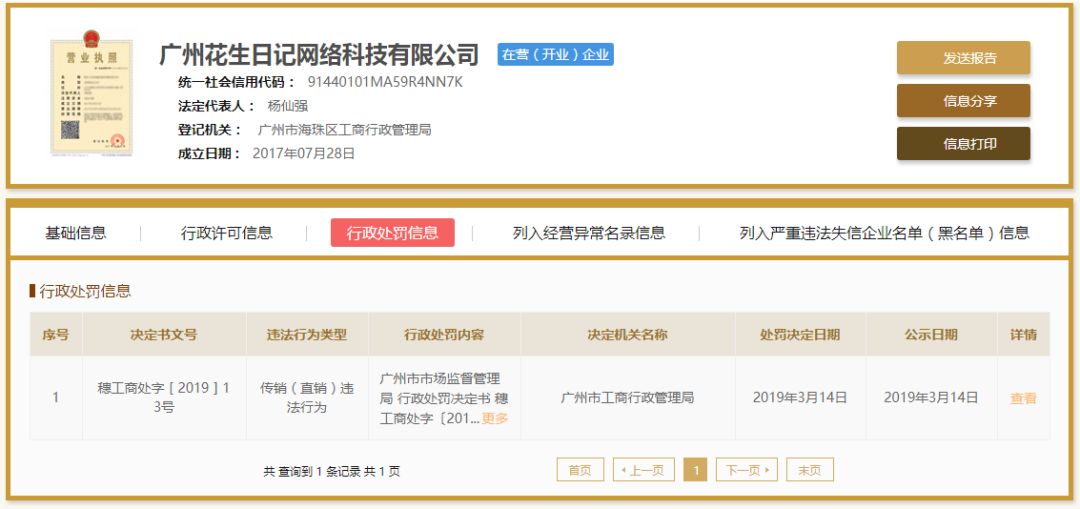The image size is (1080, 509).
Task: Click the 行政处罚内容 column header
Action: click(x=444, y=334)
